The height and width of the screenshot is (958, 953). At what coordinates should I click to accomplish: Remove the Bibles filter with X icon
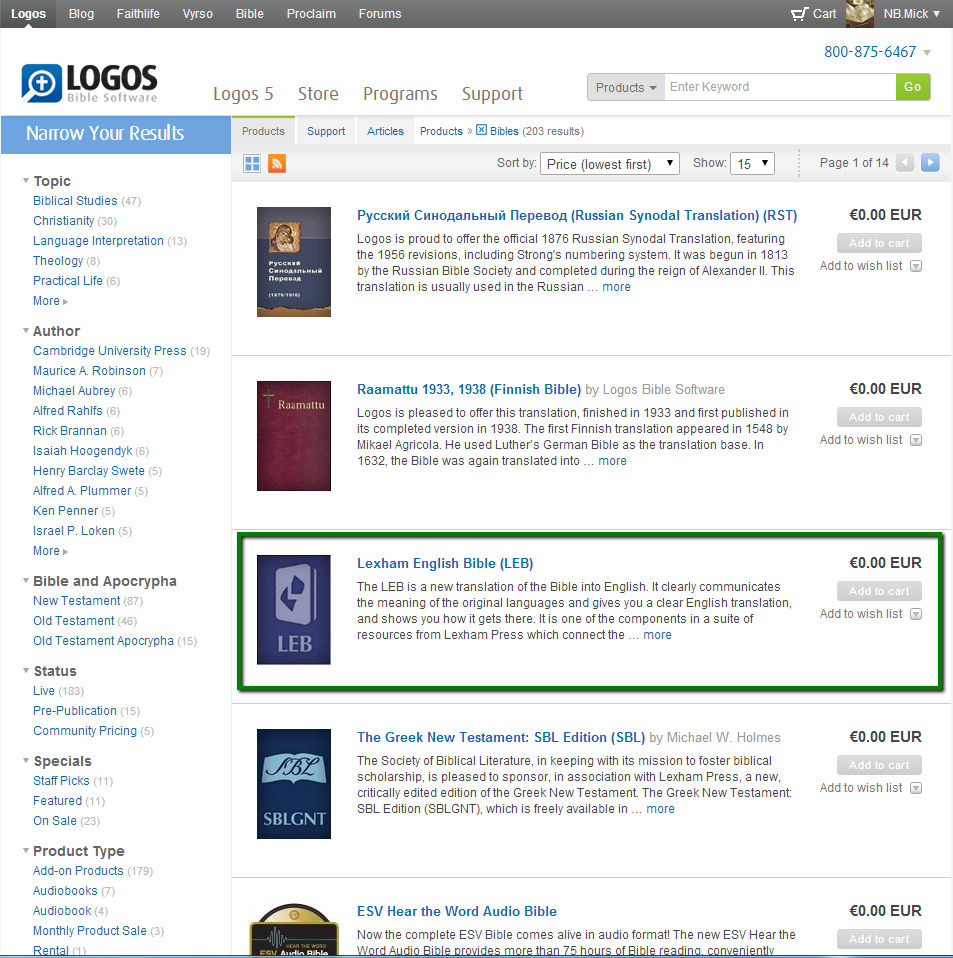[481, 130]
